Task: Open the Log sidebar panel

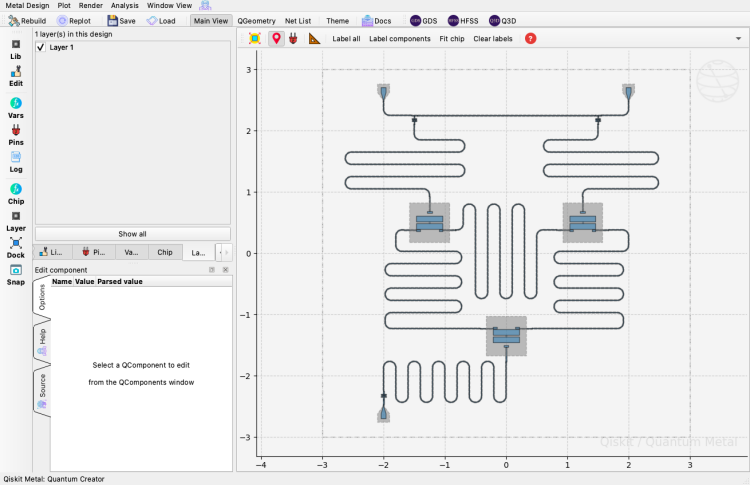Action: click(x=16, y=163)
